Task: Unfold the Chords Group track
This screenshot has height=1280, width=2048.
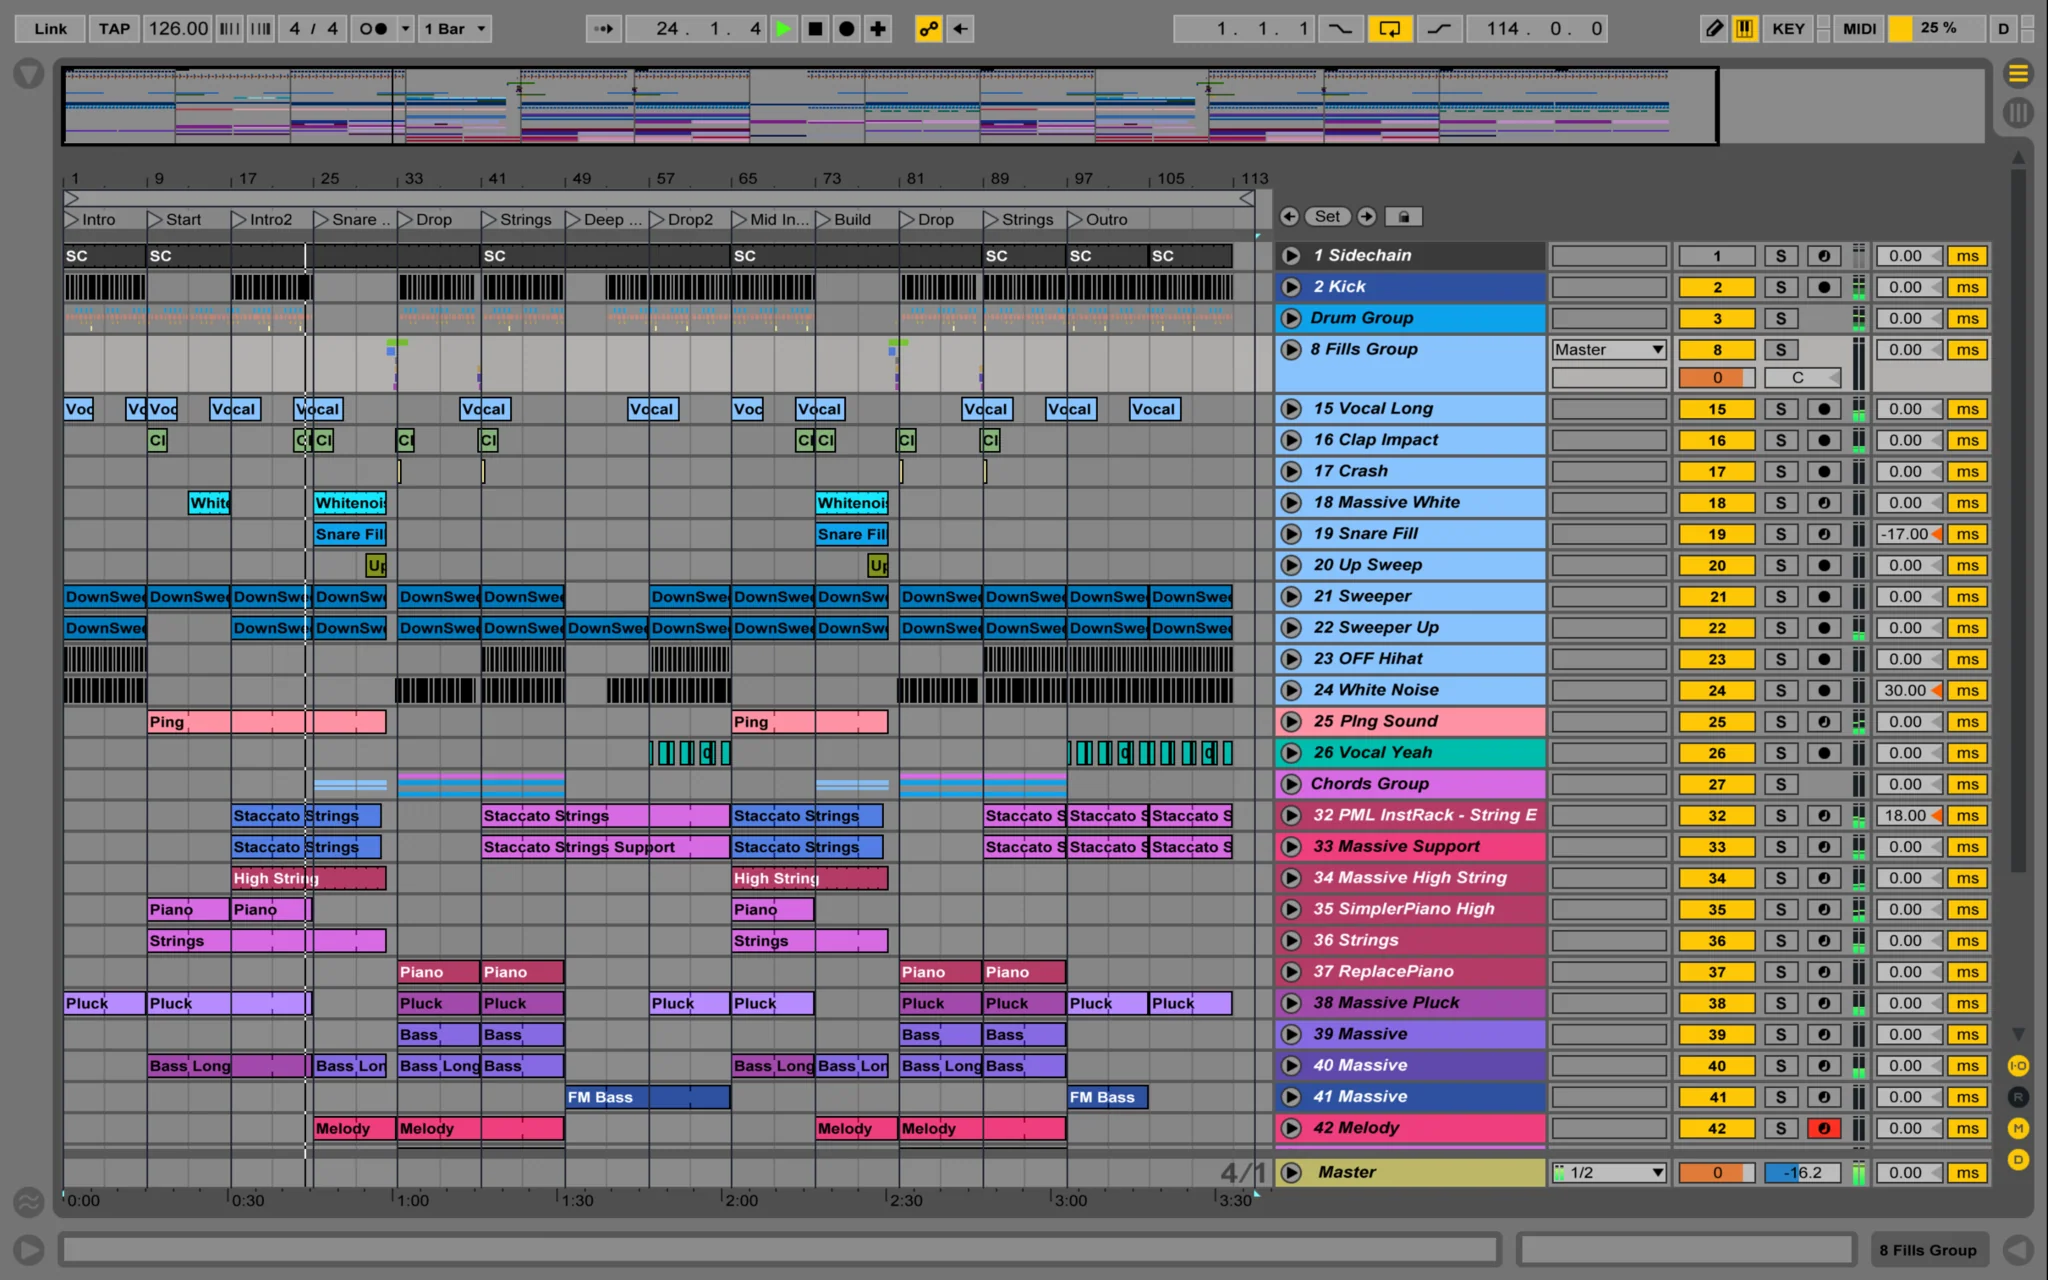Action: (x=1291, y=784)
